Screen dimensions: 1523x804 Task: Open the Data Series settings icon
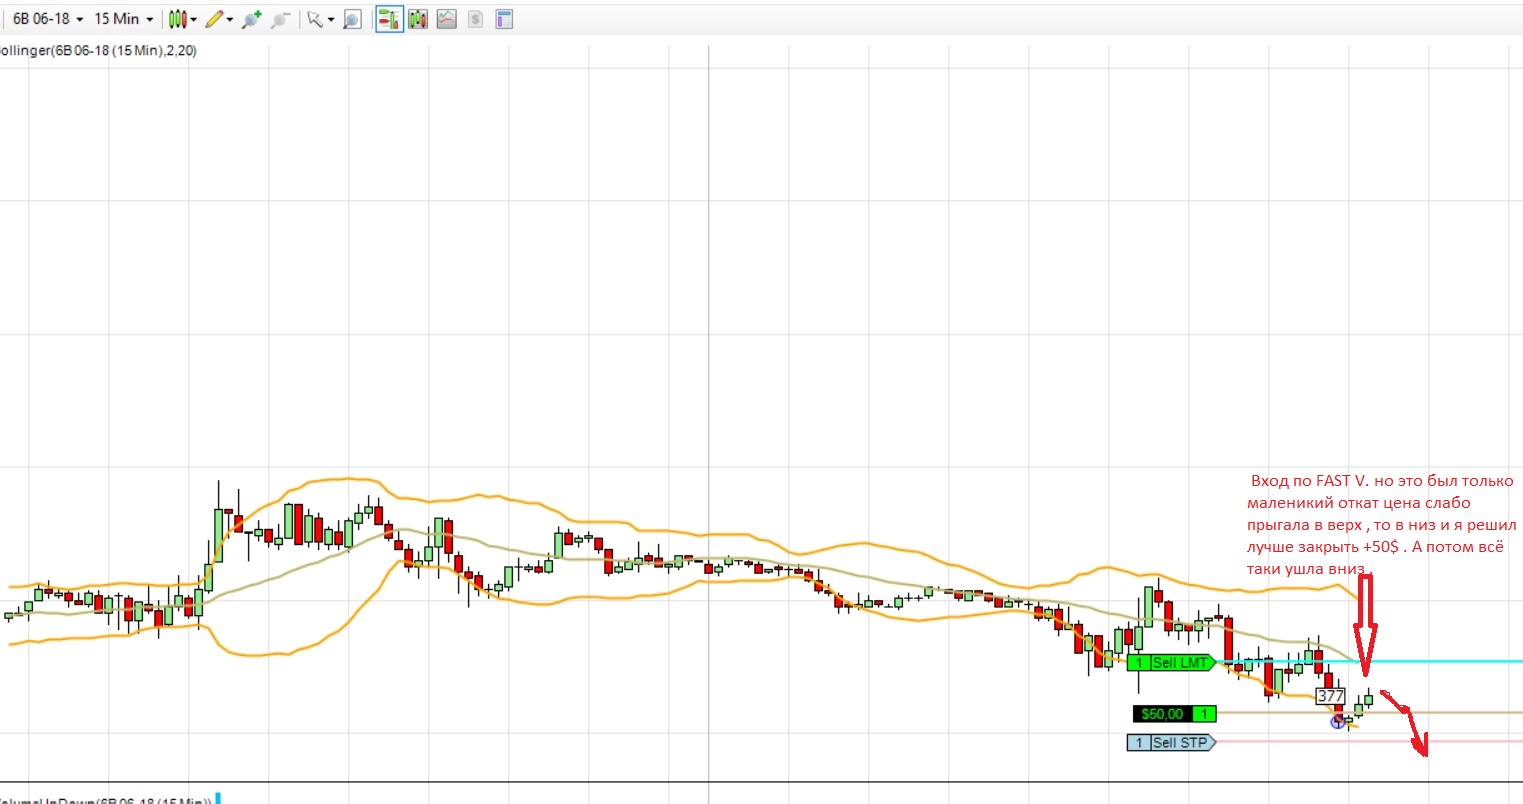pyautogui.click(x=418, y=19)
